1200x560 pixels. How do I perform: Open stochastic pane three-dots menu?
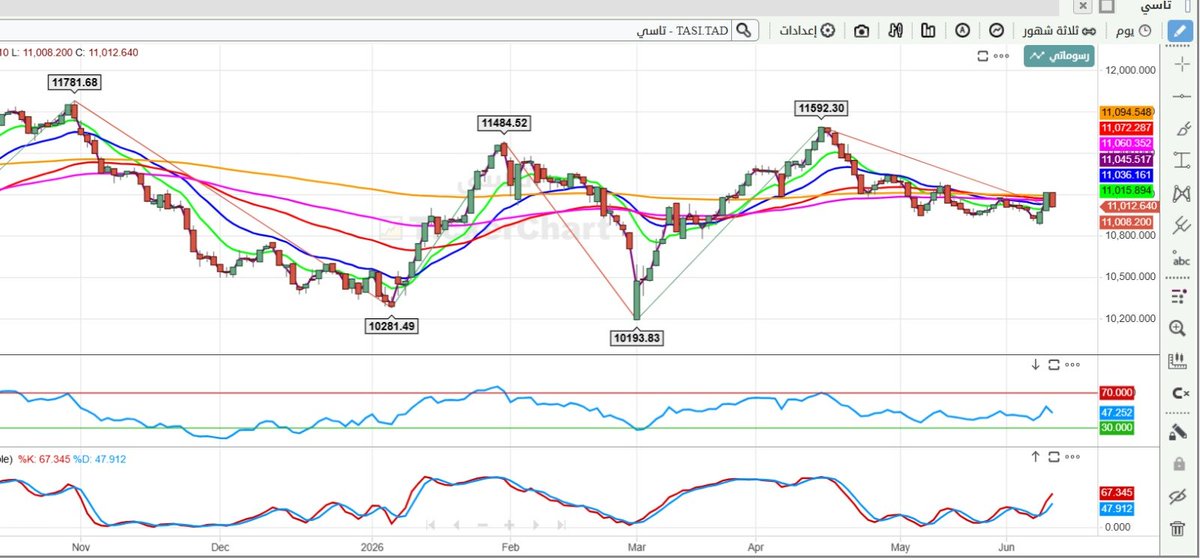click(x=1072, y=457)
